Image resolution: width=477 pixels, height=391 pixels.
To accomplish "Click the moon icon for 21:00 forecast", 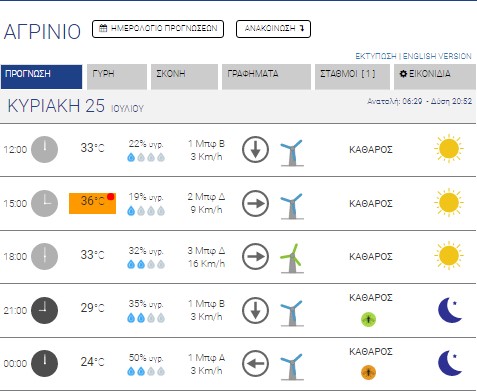I will (x=450, y=310).
